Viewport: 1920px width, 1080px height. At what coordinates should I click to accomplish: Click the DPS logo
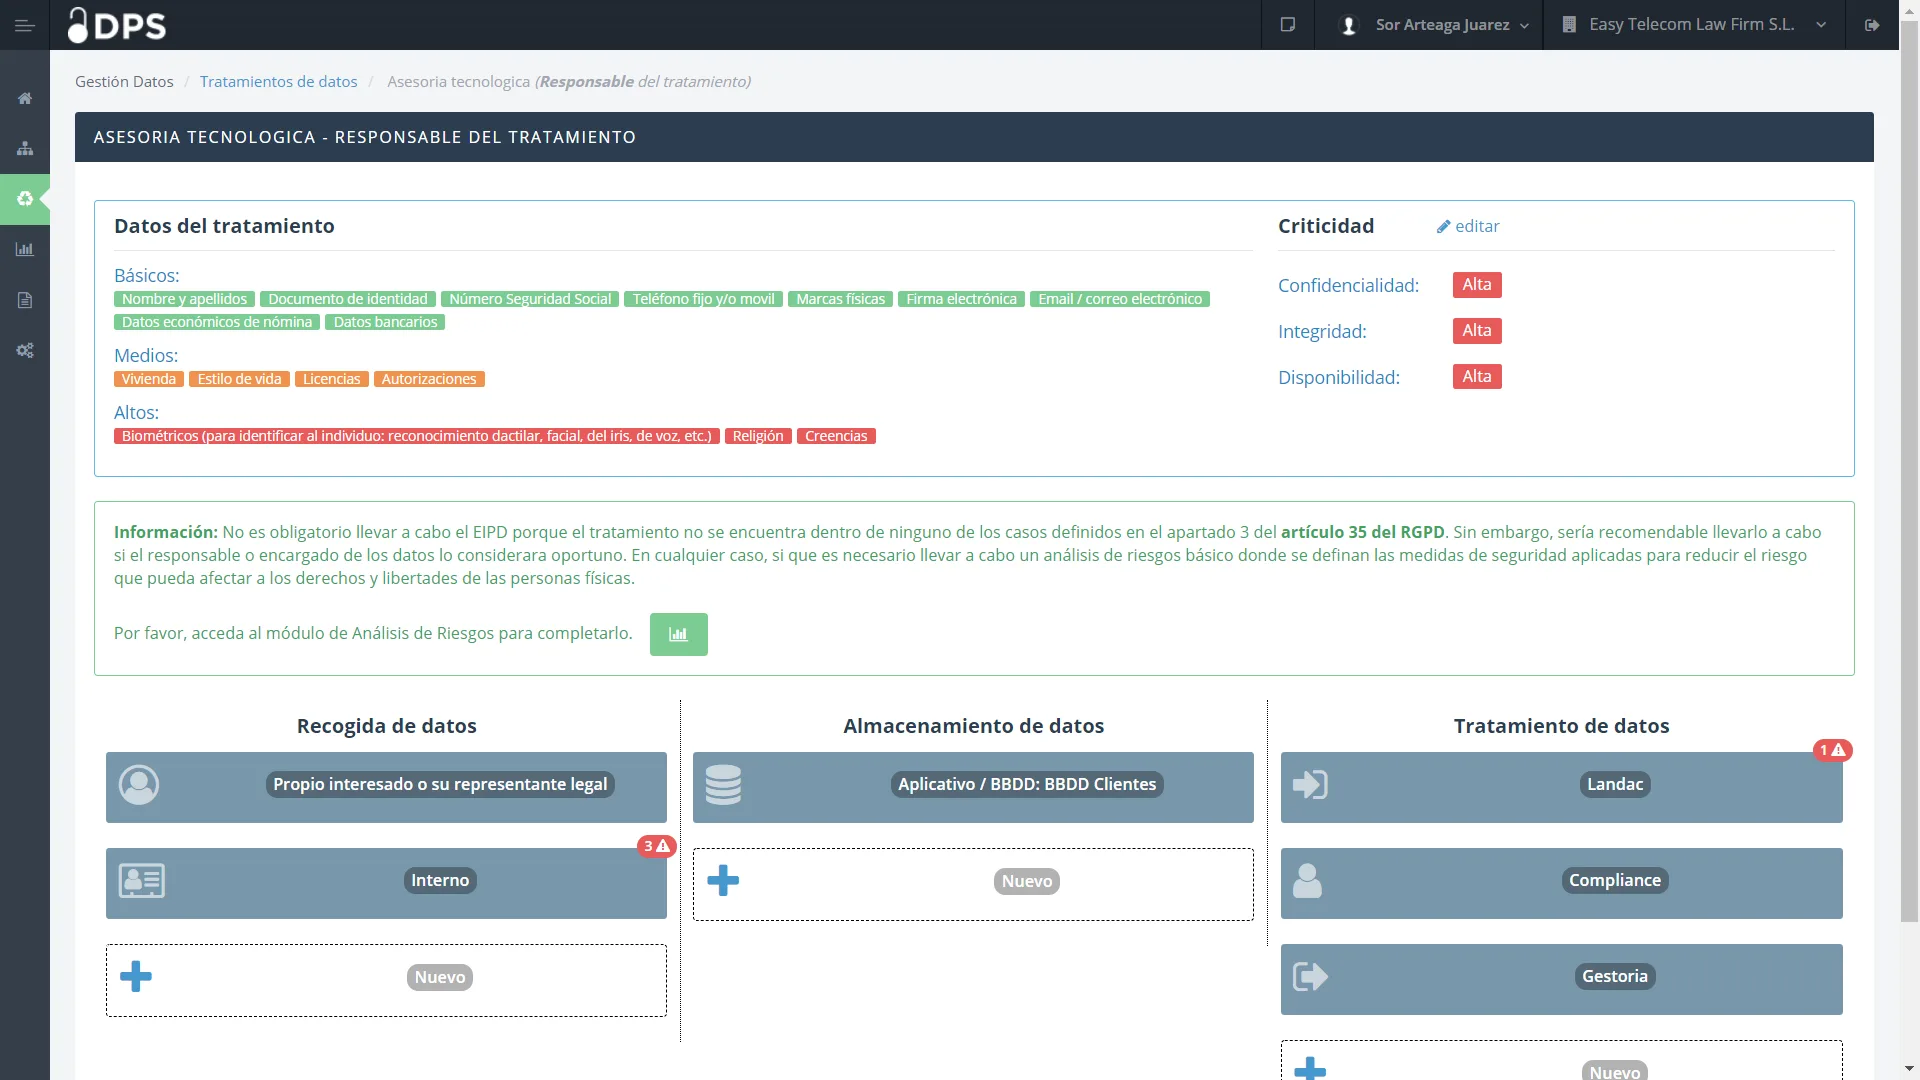click(x=117, y=25)
